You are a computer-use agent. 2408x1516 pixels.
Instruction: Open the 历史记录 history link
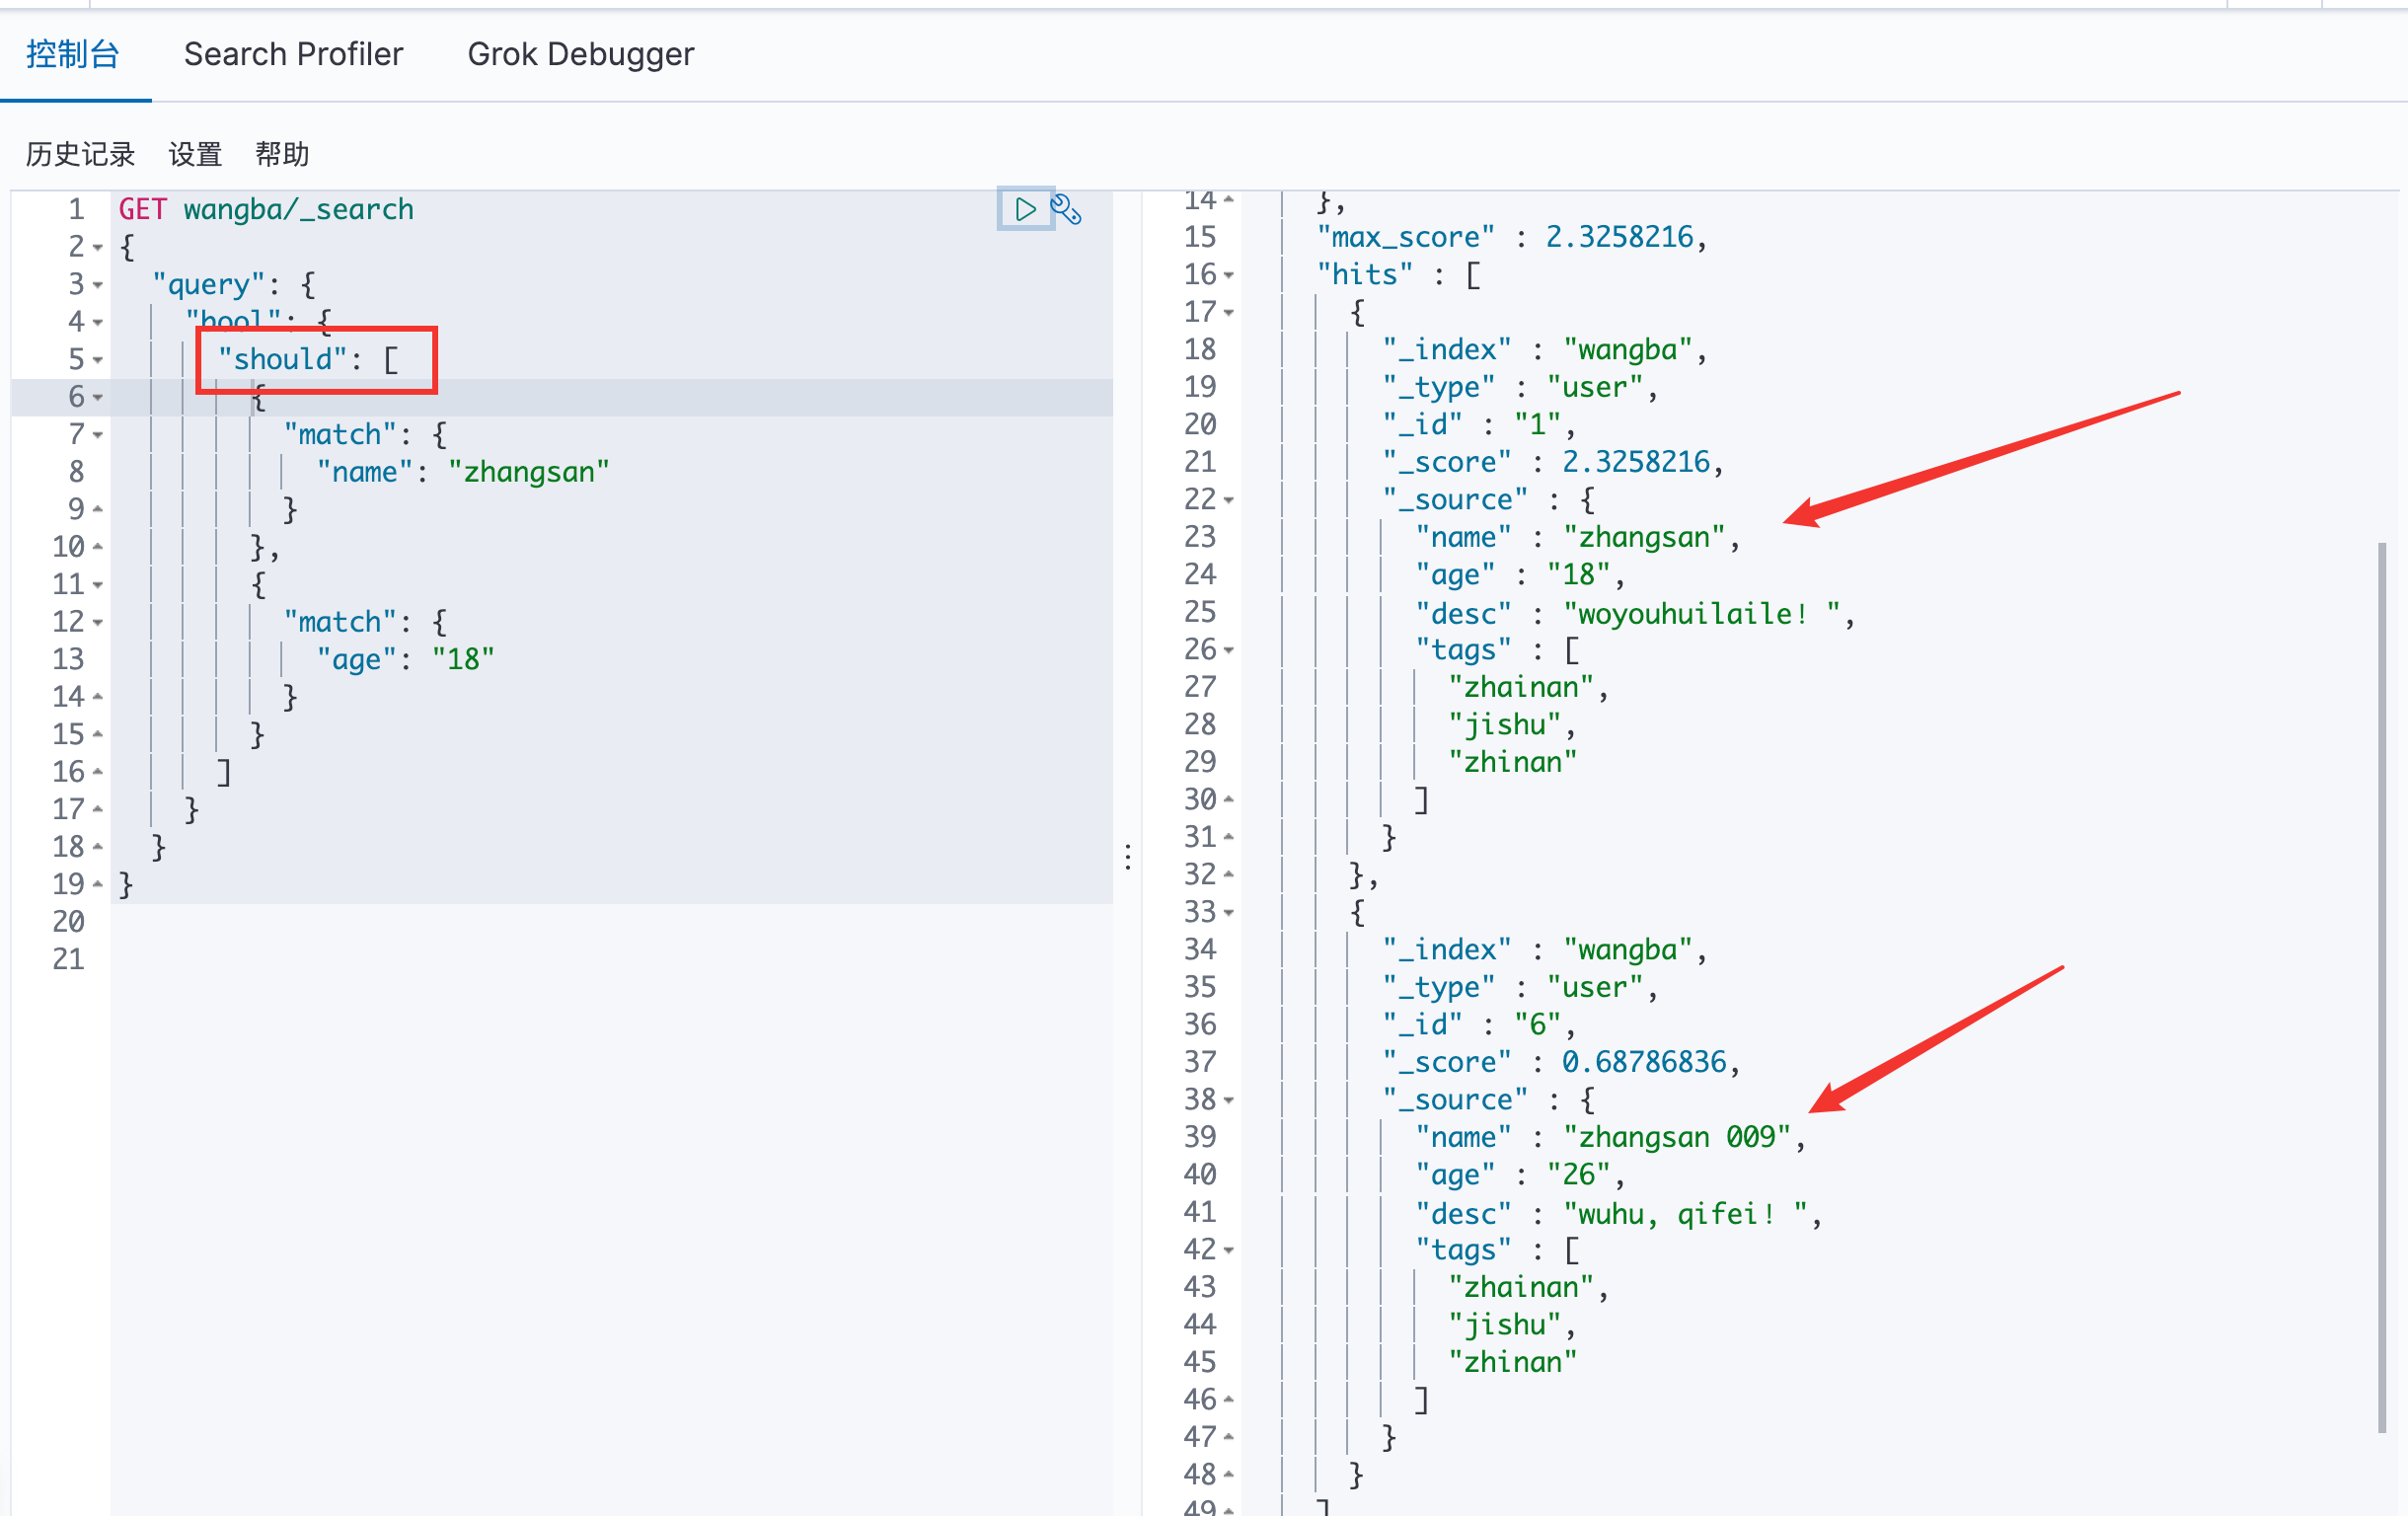pyautogui.click(x=80, y=154)
